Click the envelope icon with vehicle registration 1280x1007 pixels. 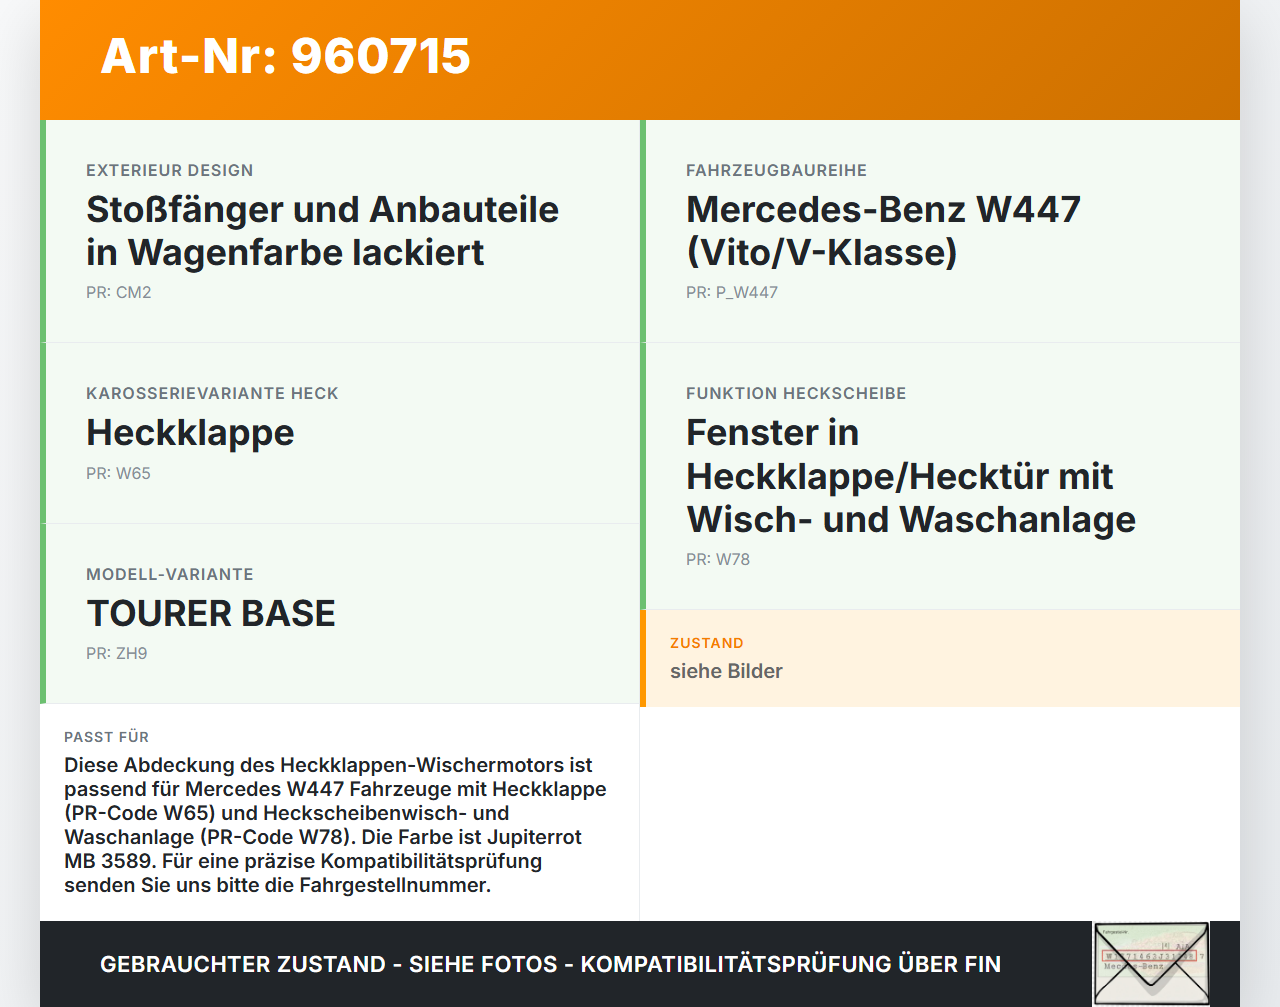point(1151,963)
